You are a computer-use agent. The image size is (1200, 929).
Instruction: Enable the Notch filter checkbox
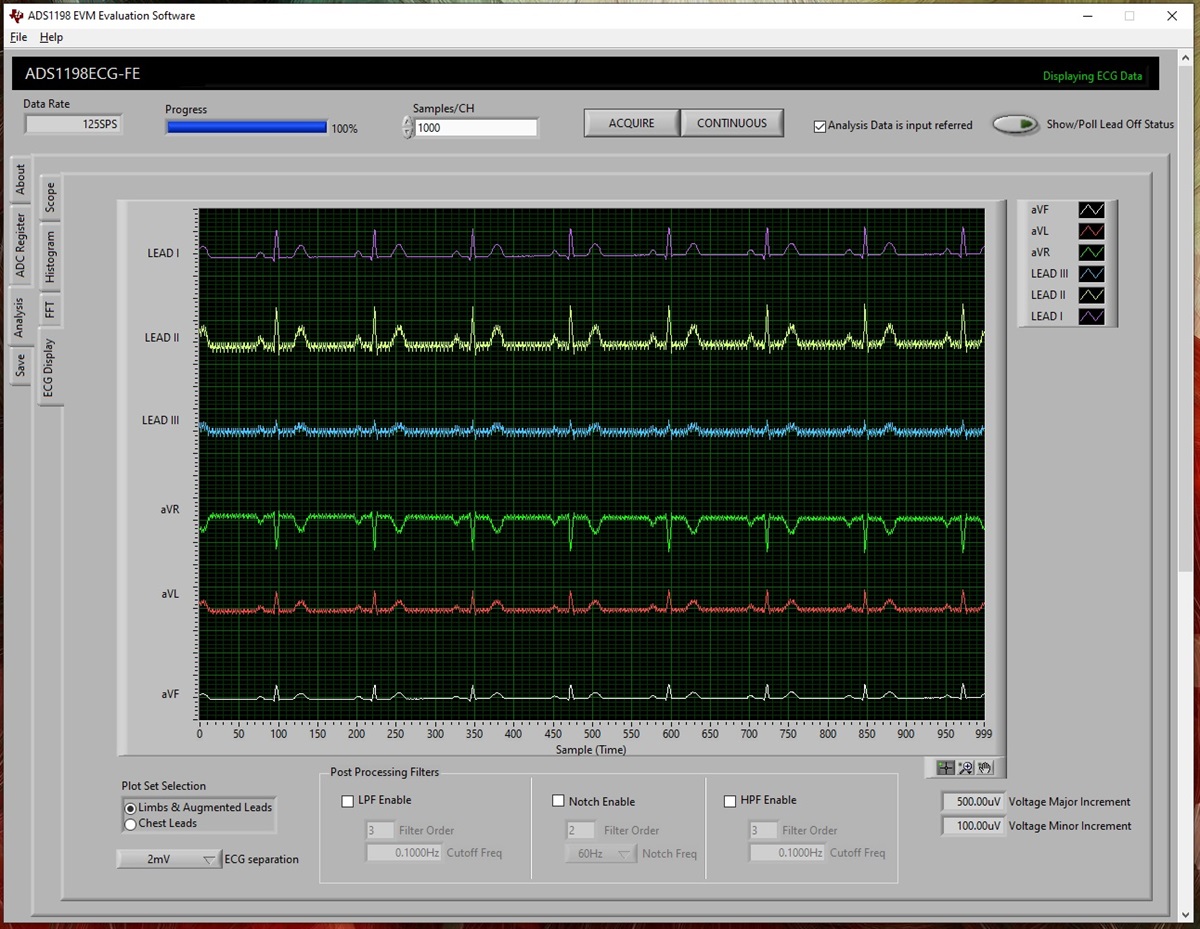[559, 801]
